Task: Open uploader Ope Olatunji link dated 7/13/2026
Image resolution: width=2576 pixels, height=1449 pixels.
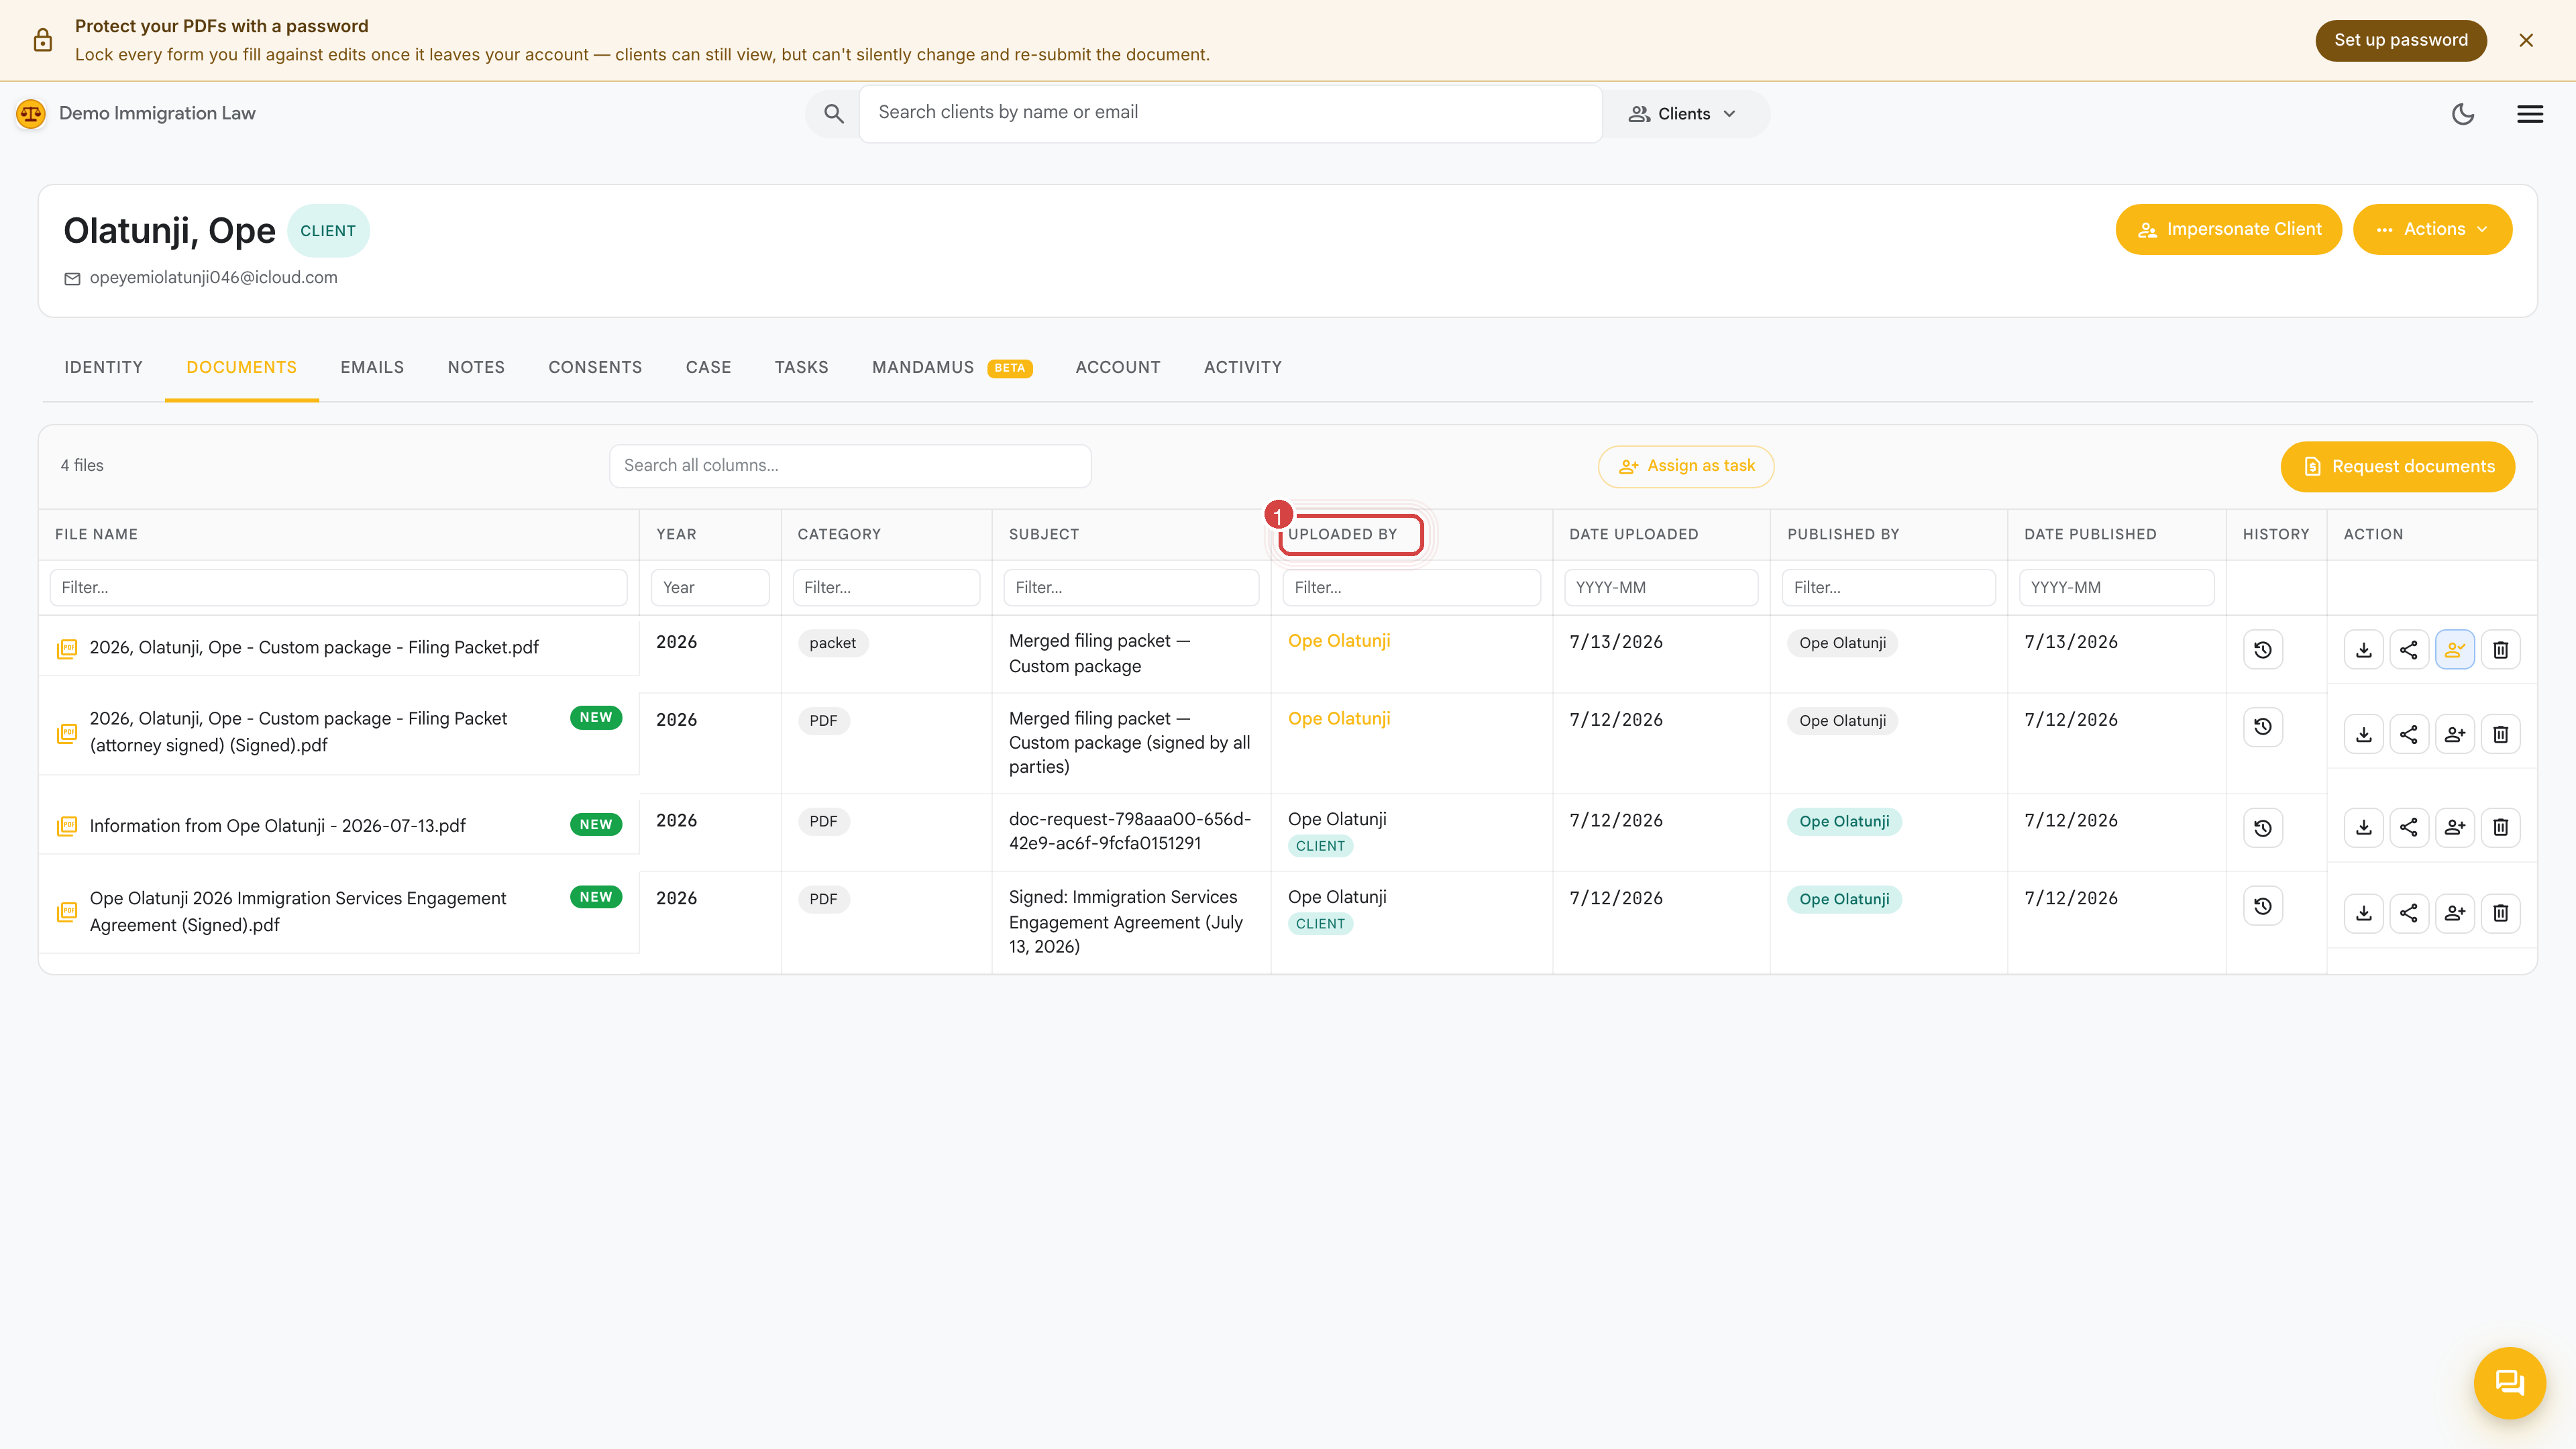Action: pyautogui.click(x=1339, y=641)
